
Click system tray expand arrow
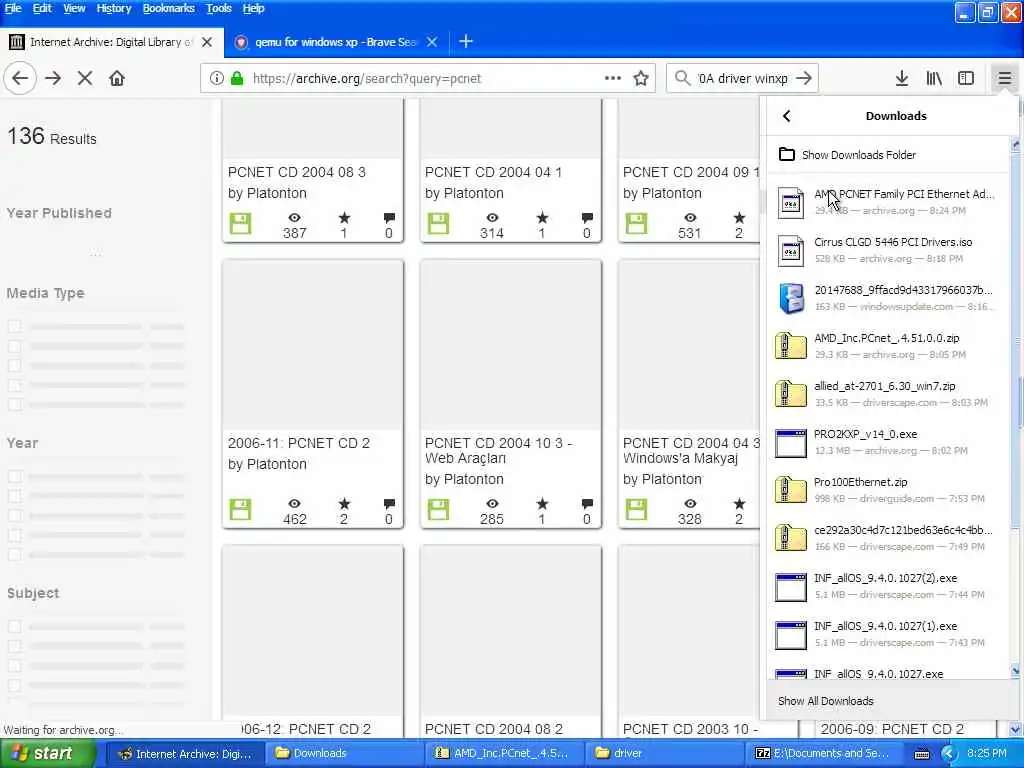click(948, 754)
